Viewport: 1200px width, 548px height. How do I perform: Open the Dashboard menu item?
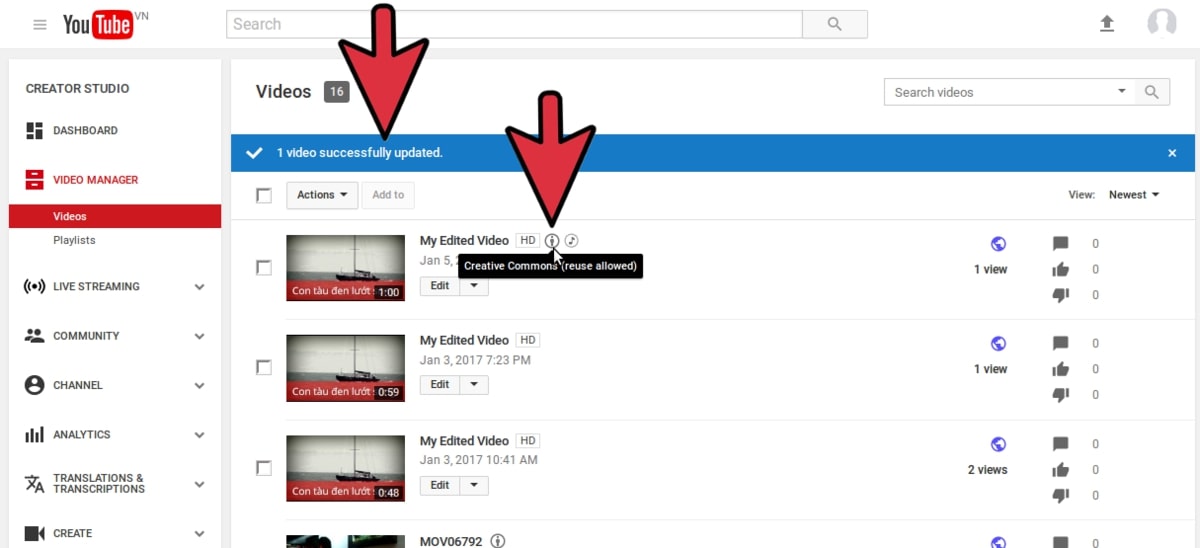[x=85, y=131]
